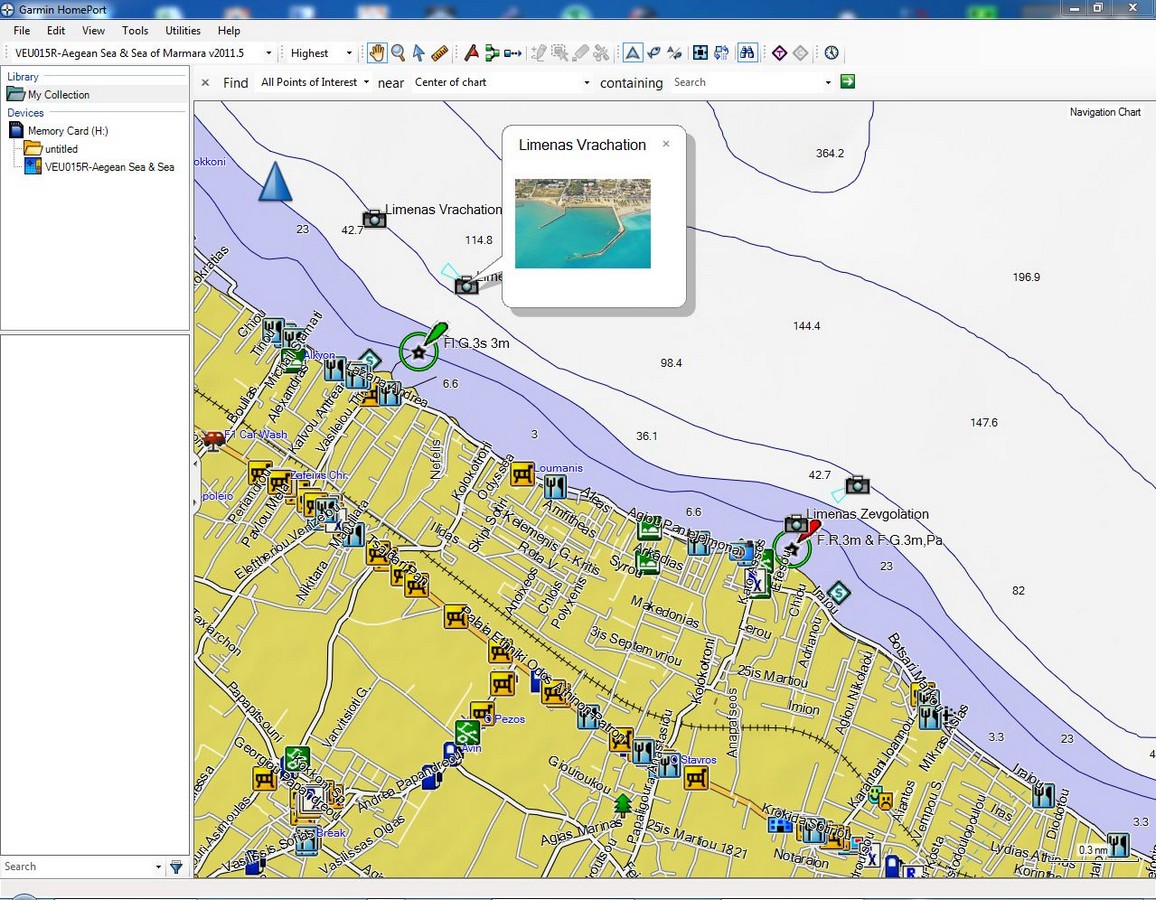Toggle the navigation chart triangle view
The width and height of the screenshot is (1156, 900).
[633, 52]
